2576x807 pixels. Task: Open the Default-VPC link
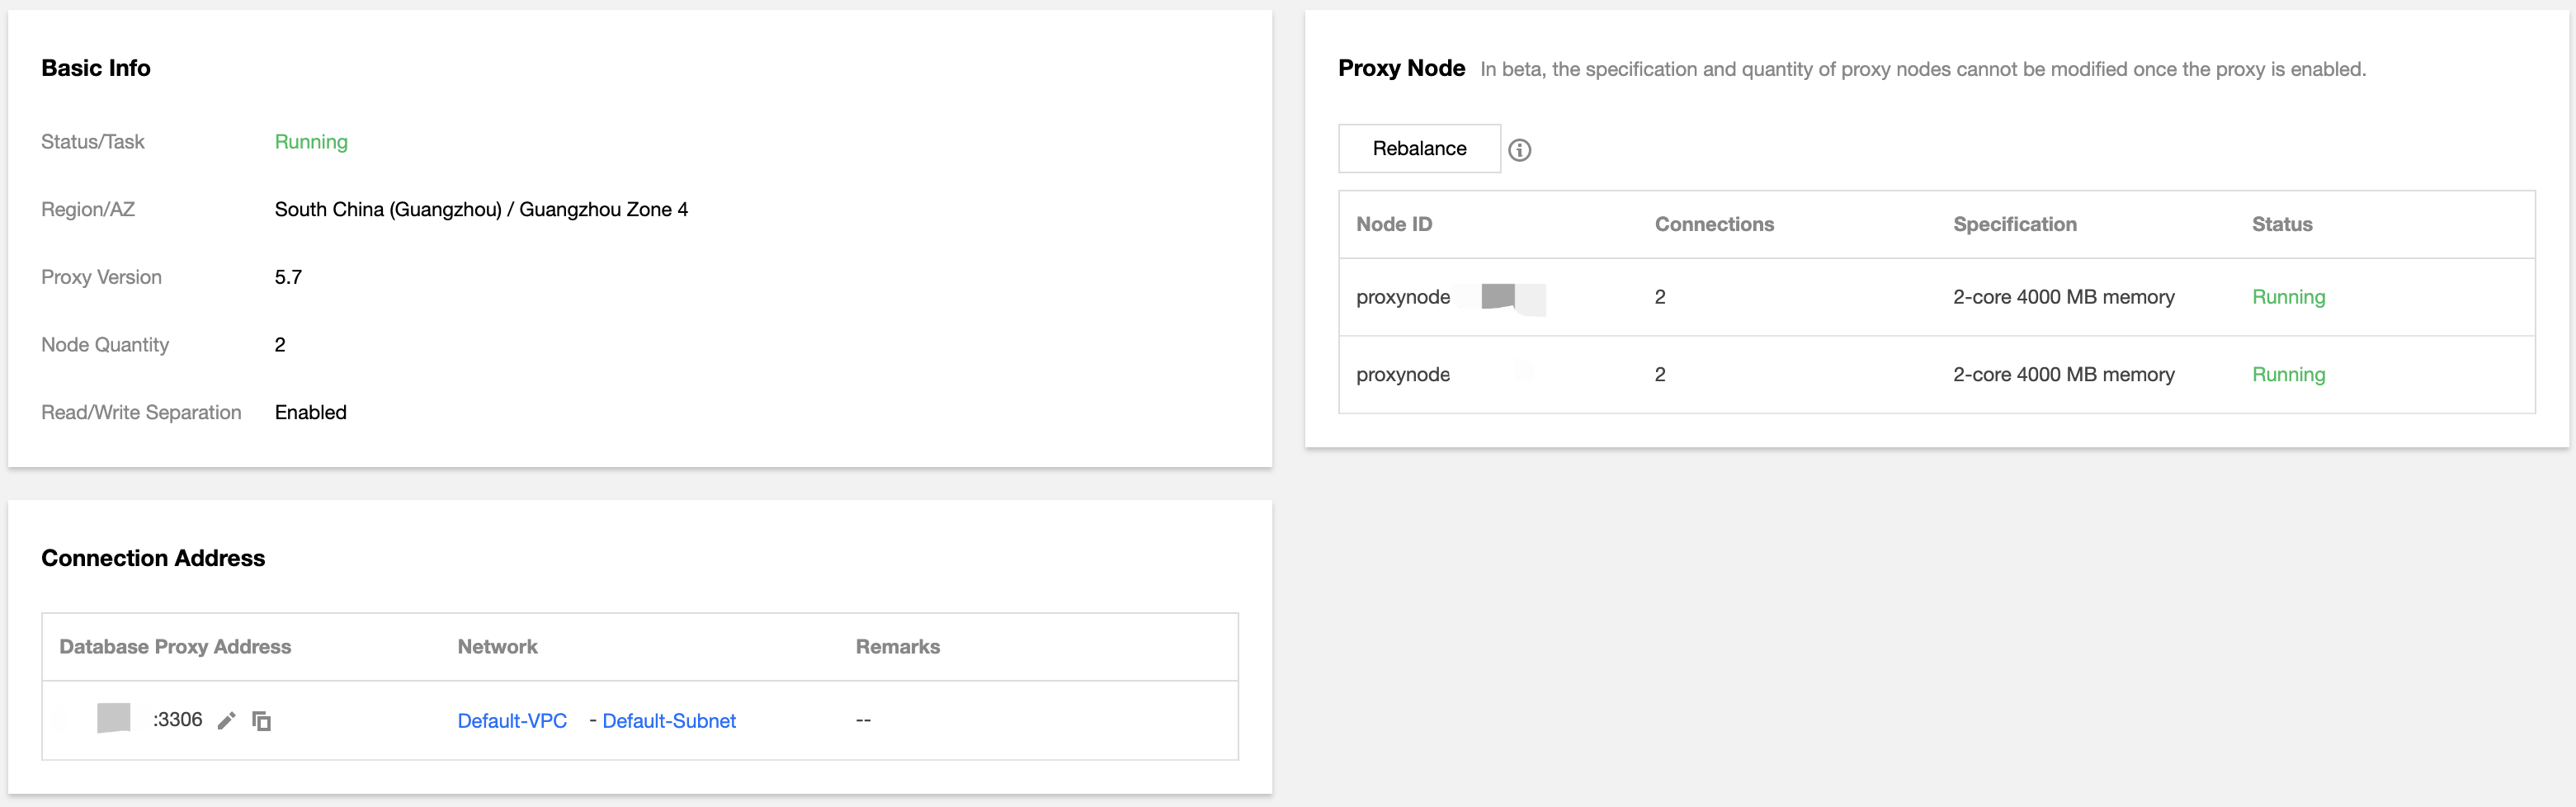(x=512, y=721)
